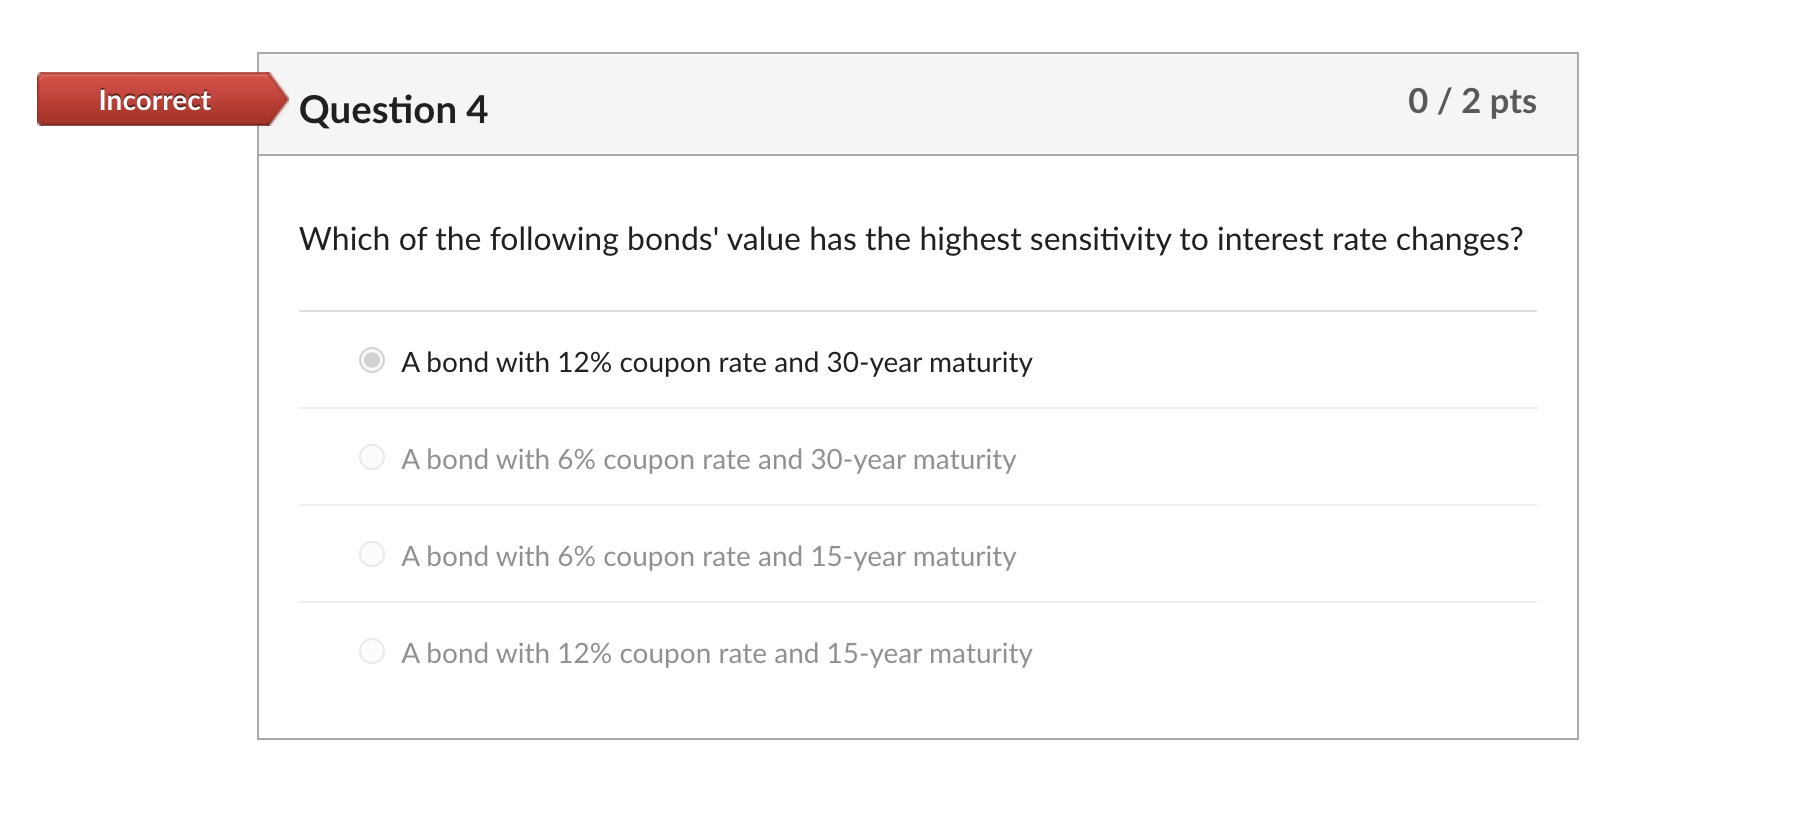Click the score digit "0" in the header

[1418, 101]
